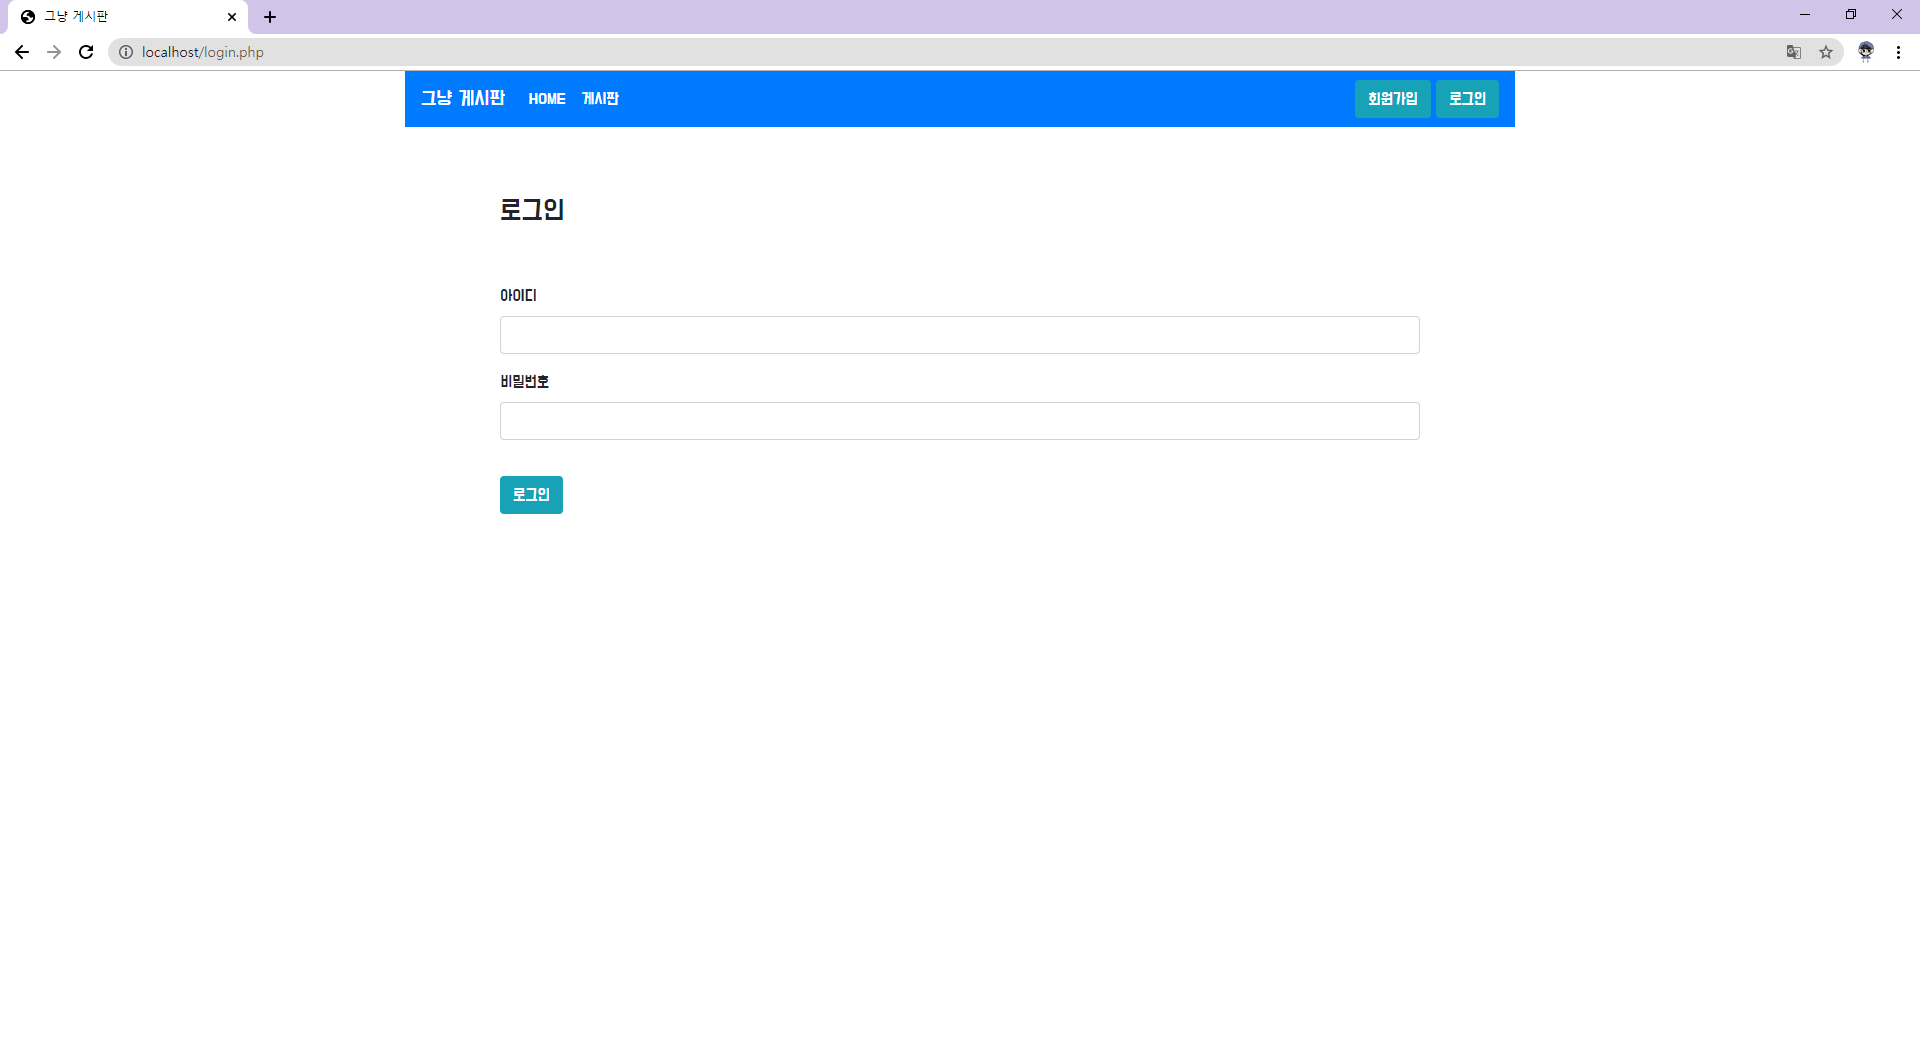This screenshot has width=1920, height=1040.
Task: Click HOME in the navigation bar
Action: (546, 99)
